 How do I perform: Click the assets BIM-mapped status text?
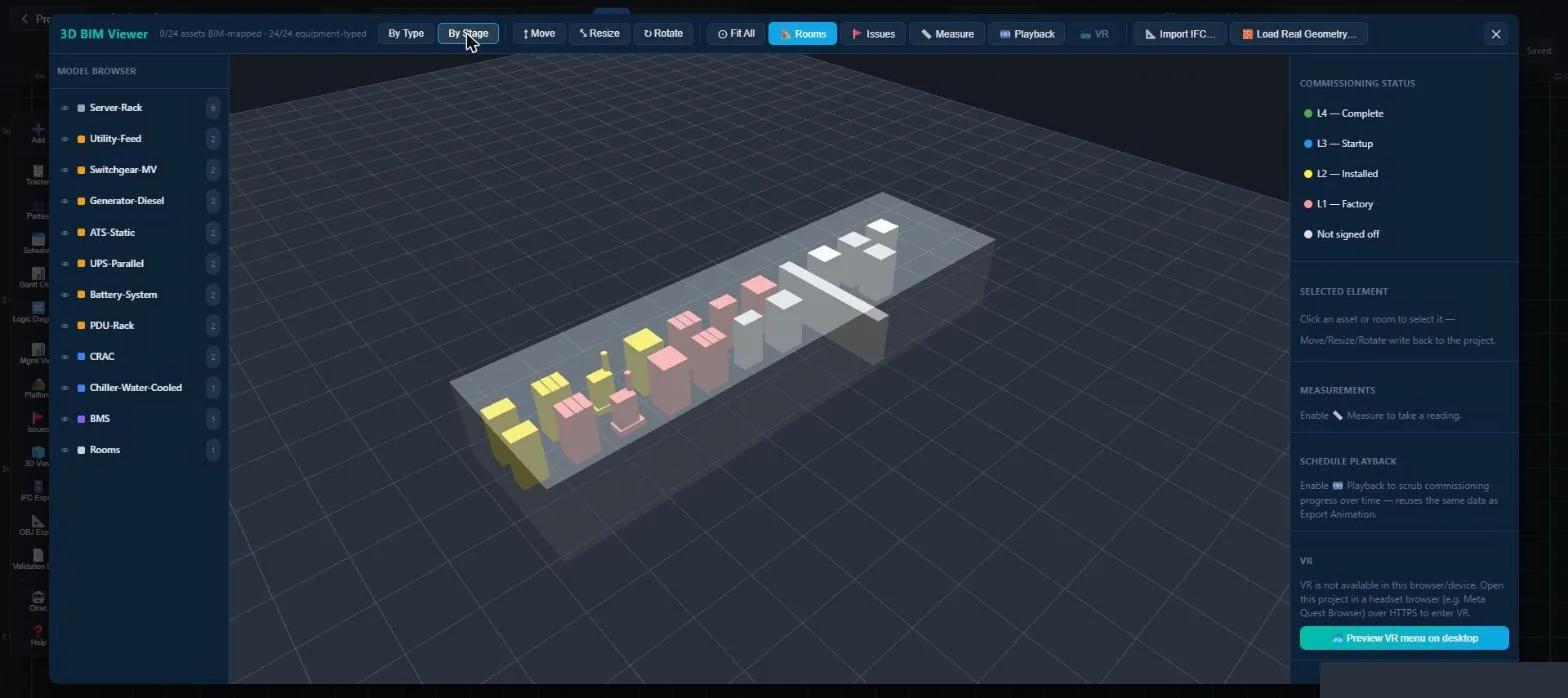(263, 34)
